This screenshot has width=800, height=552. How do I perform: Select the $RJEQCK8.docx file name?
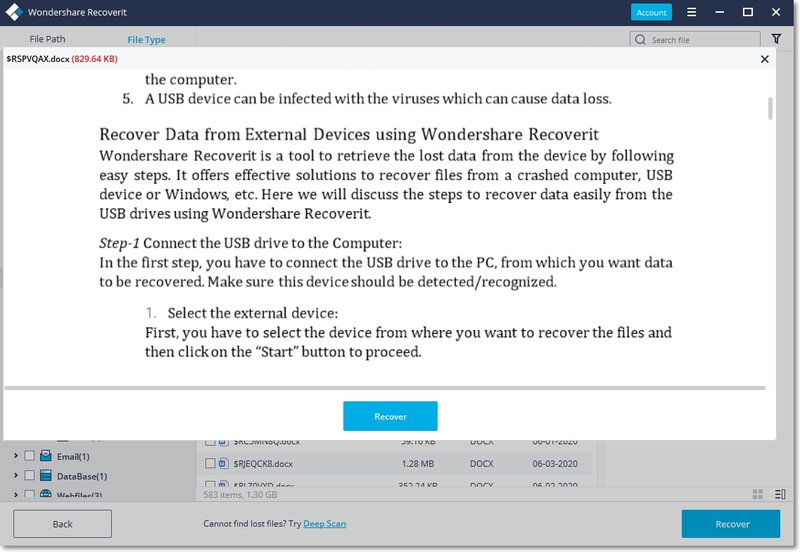[263, 464]
